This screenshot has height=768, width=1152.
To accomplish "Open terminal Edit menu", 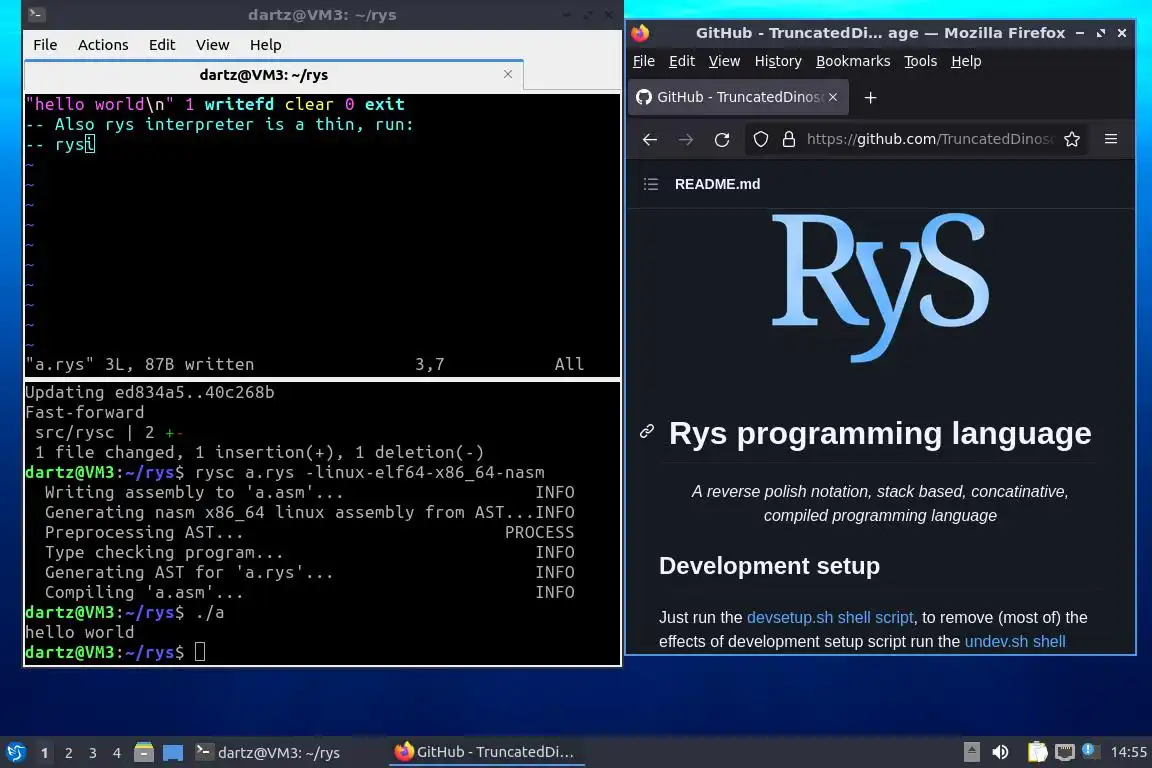I will [x=162, y=45].
